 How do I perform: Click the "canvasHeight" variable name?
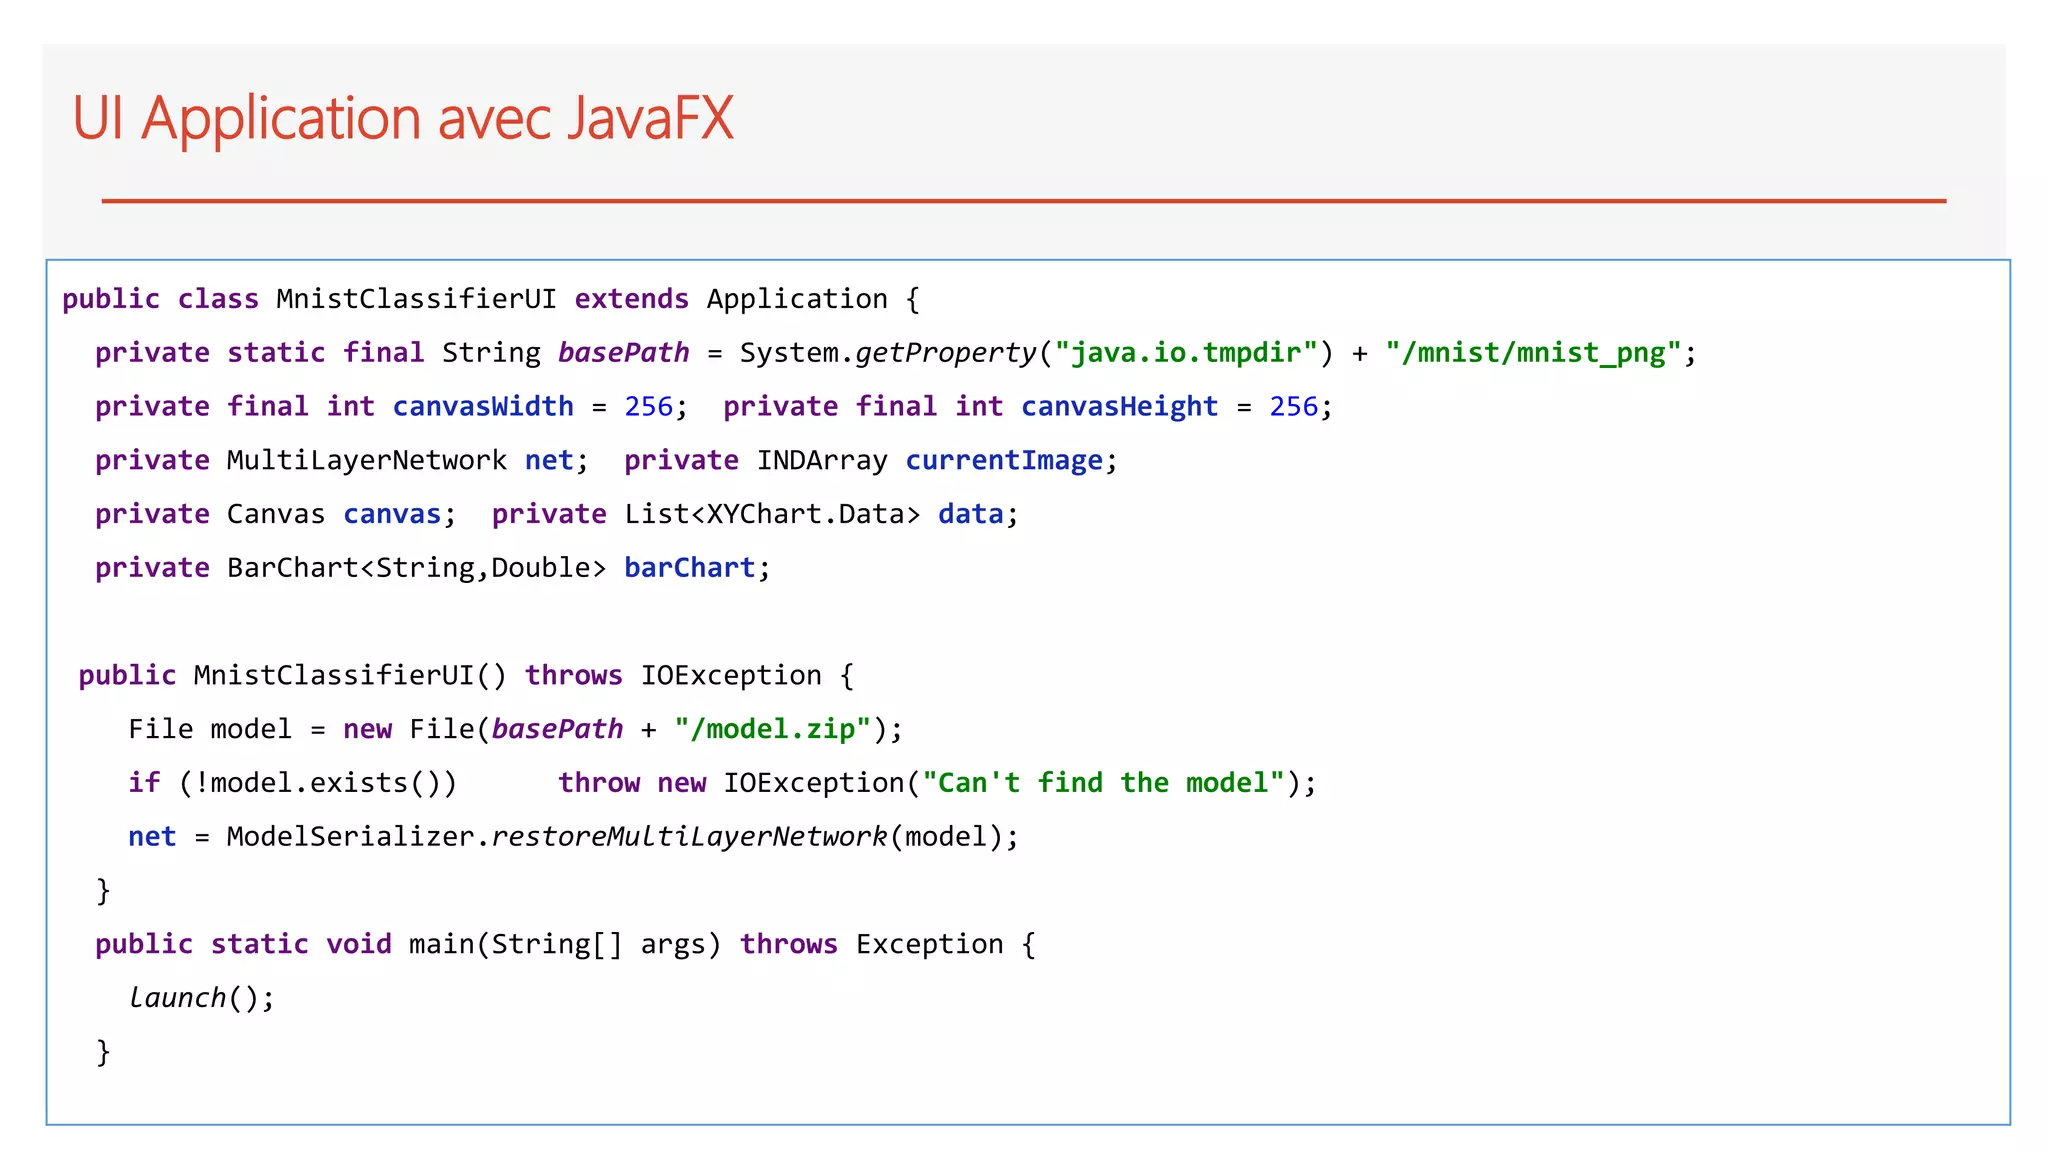(x=1119, y=407)
